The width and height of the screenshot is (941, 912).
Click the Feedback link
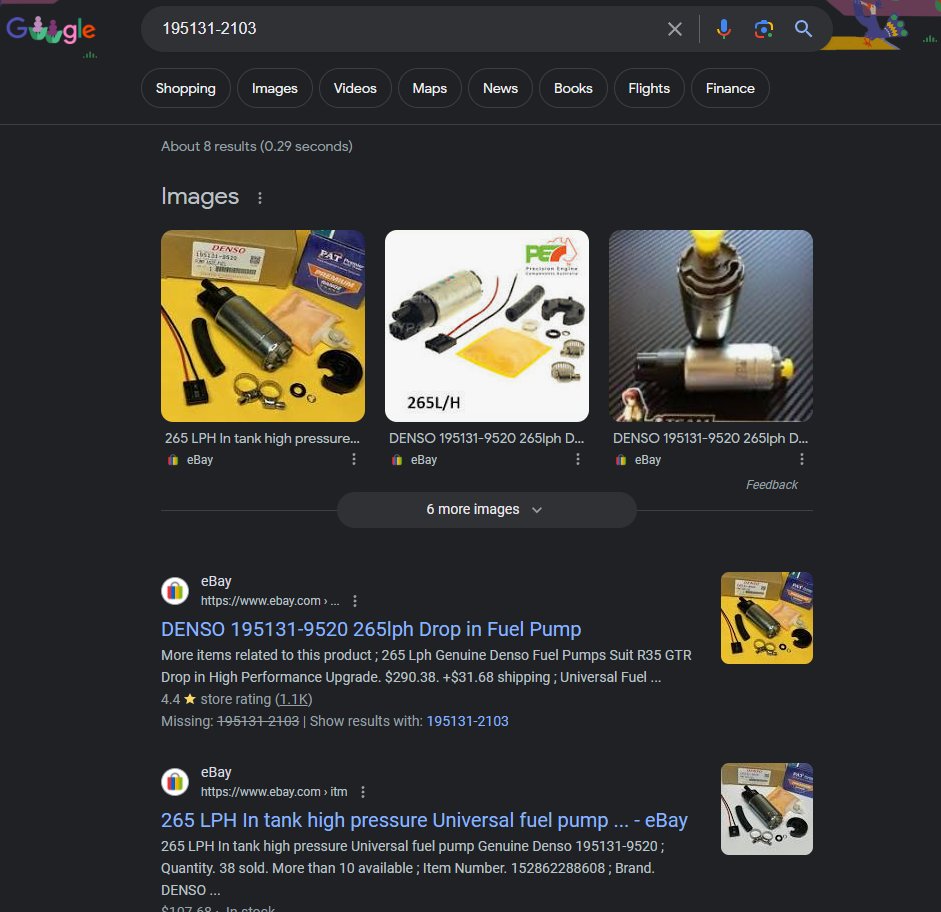click(772, 485)
